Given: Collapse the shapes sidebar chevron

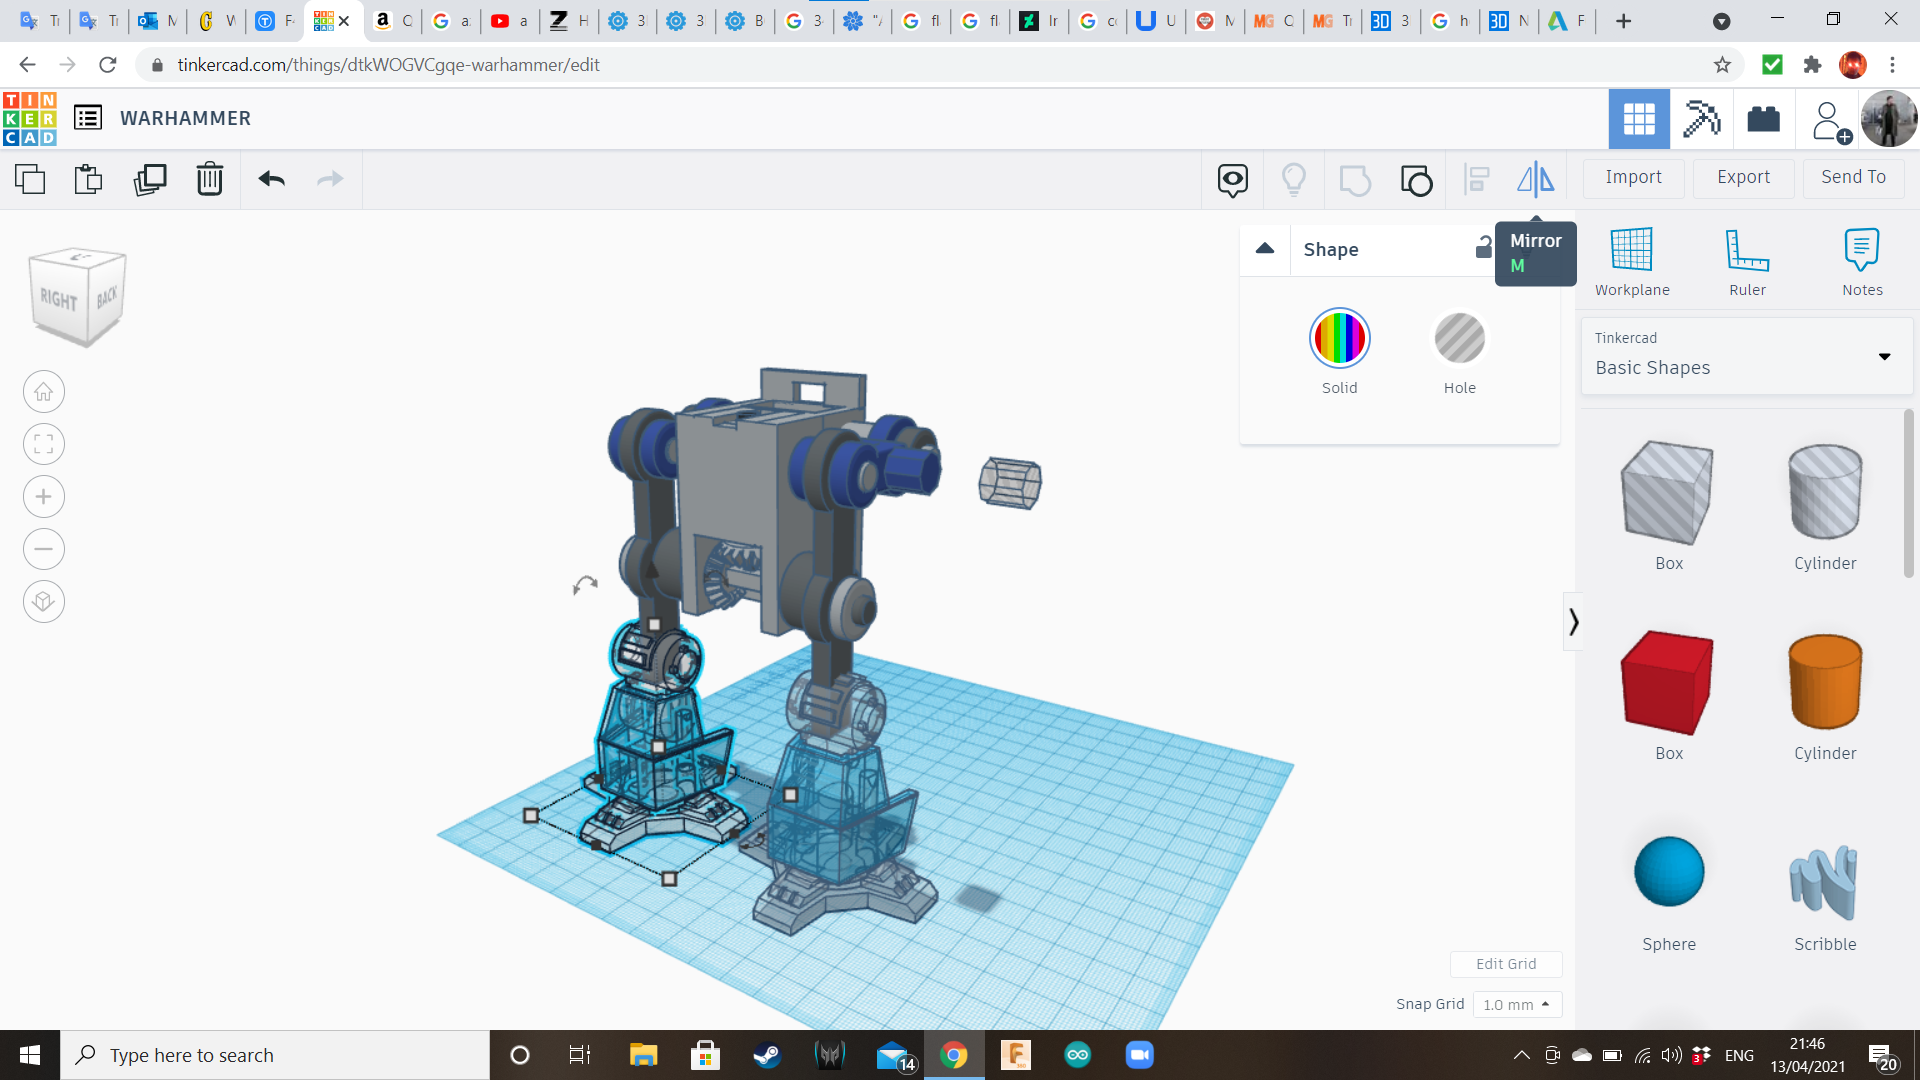Looking at the screenshot, I should [1573, 622].
